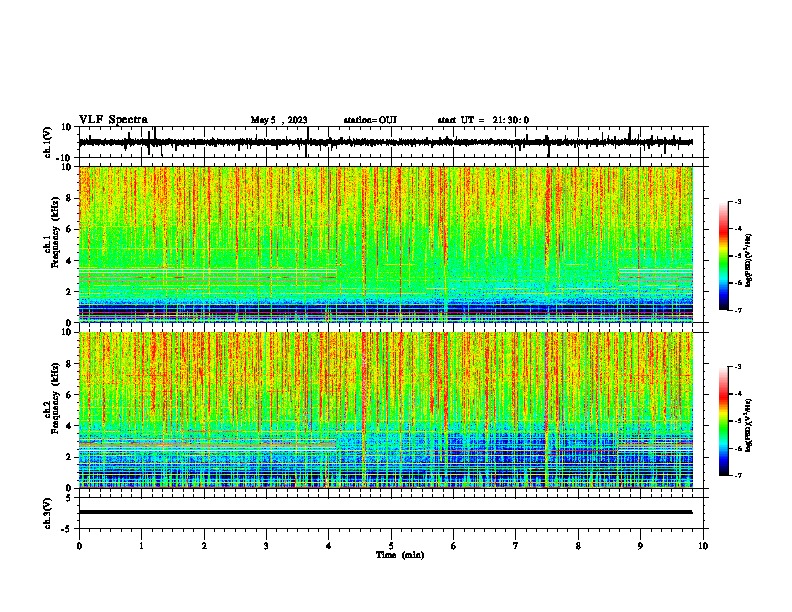This screenshot has width=792, height=612.
Task: Click the ch.2 frequency spectrogram panel
Action: pyautogui.click(x=385, y=410)
